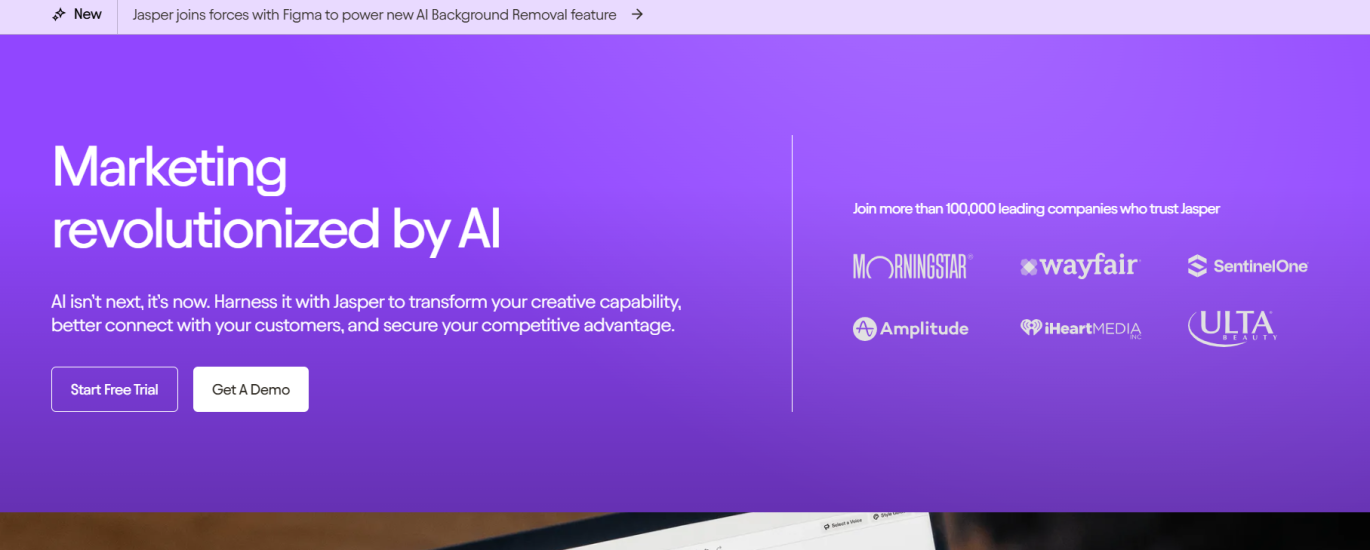Click the Amplitude wordmark text
This screenshot has height=550, width=1370.
[924, 329]
